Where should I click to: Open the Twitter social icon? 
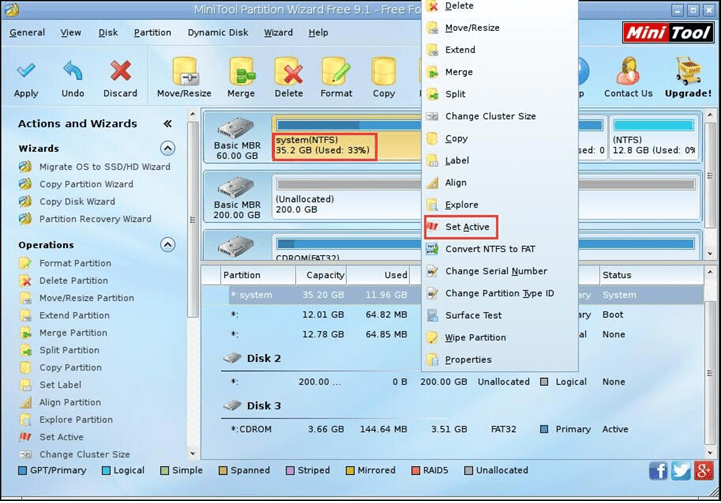tap(681, 471)
